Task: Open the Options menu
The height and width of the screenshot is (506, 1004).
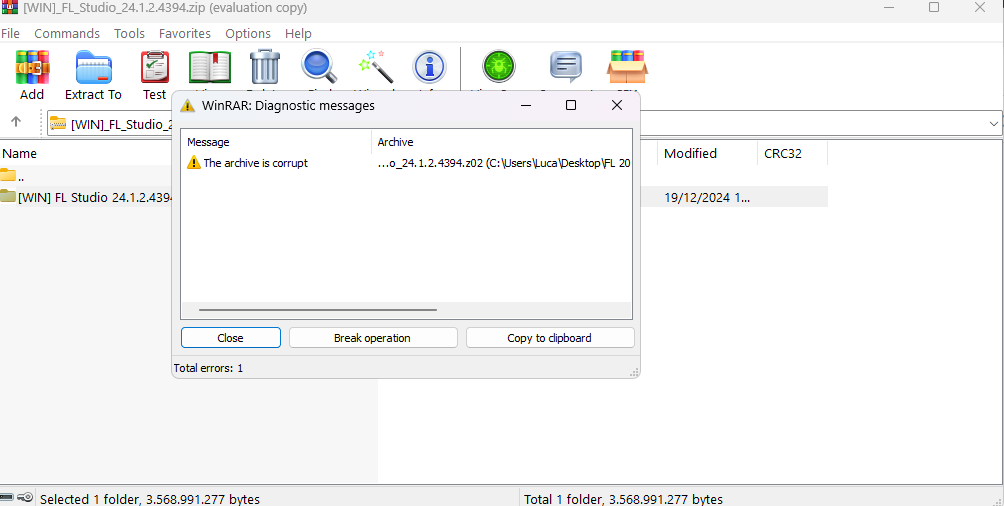Action: click(248, 33)
